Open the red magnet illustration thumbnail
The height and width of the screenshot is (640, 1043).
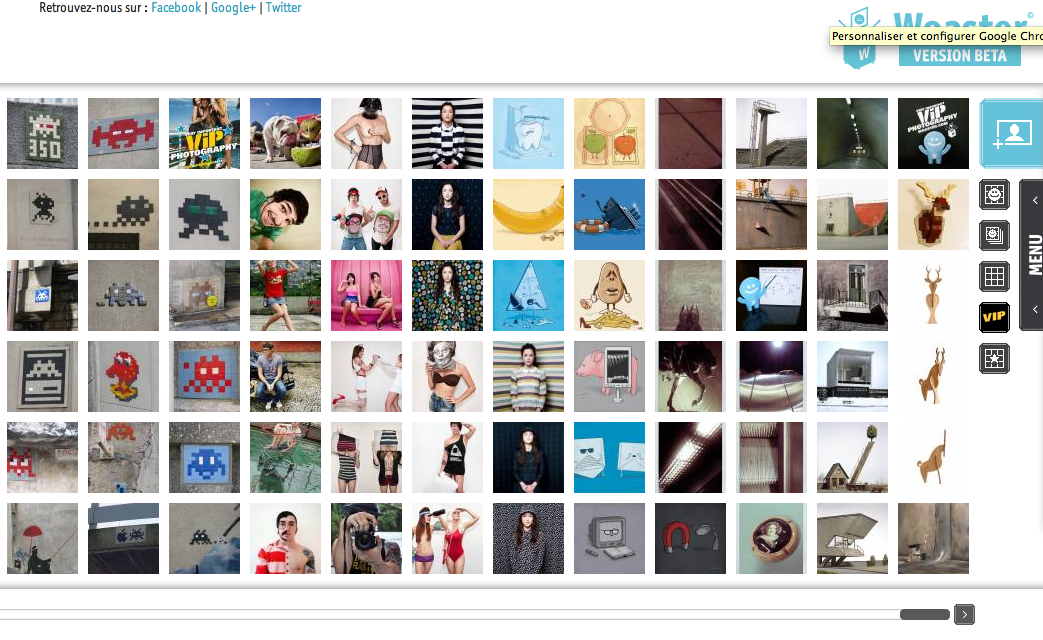coord(690,538)
